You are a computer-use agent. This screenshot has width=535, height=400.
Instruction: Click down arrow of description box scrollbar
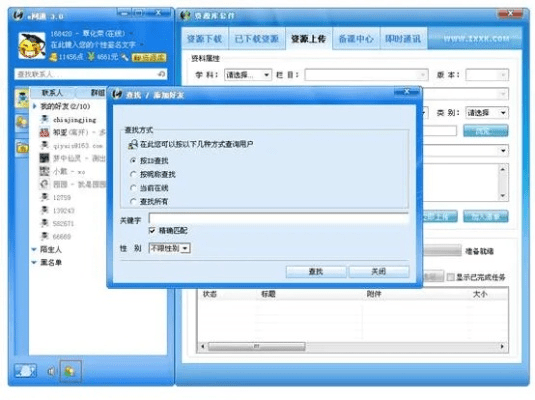click(x=503, y=196)
